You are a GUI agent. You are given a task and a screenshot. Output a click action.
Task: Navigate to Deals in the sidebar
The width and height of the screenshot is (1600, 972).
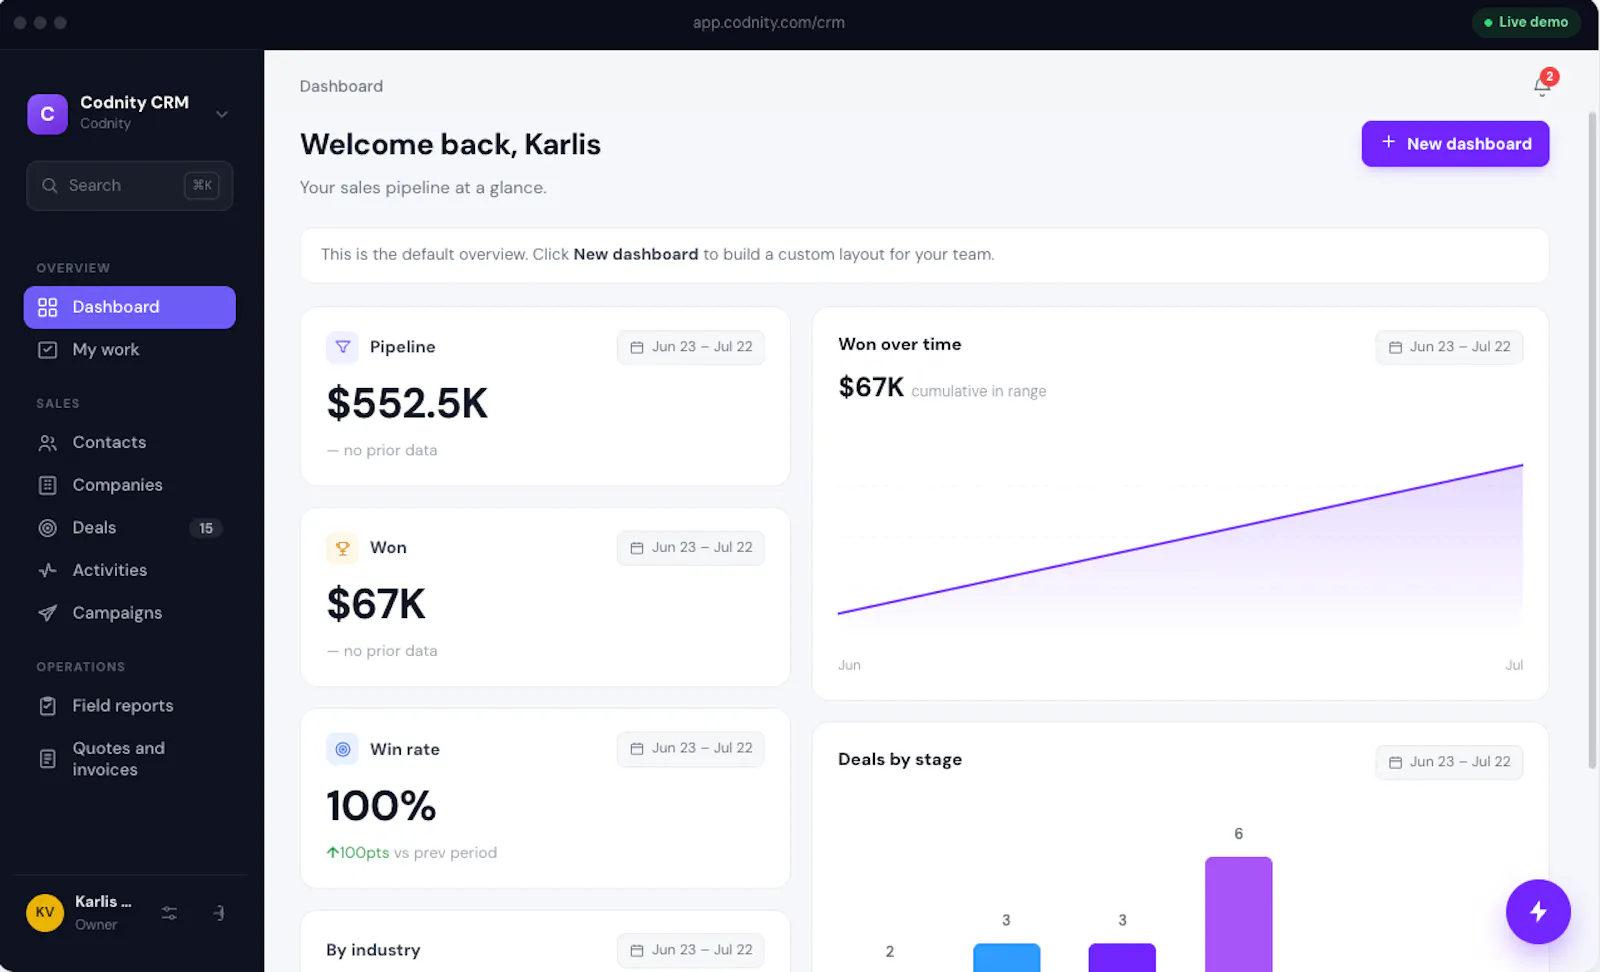tap(130, 528)
